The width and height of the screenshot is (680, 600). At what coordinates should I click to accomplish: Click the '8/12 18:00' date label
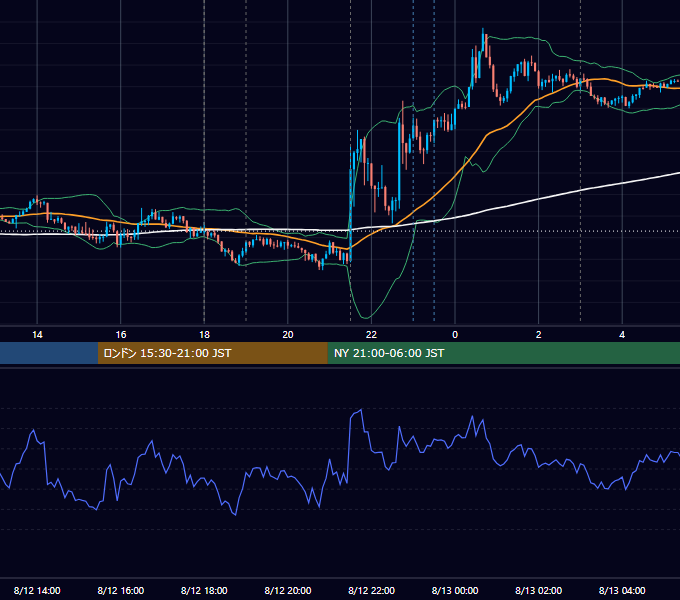click(204, 590)
